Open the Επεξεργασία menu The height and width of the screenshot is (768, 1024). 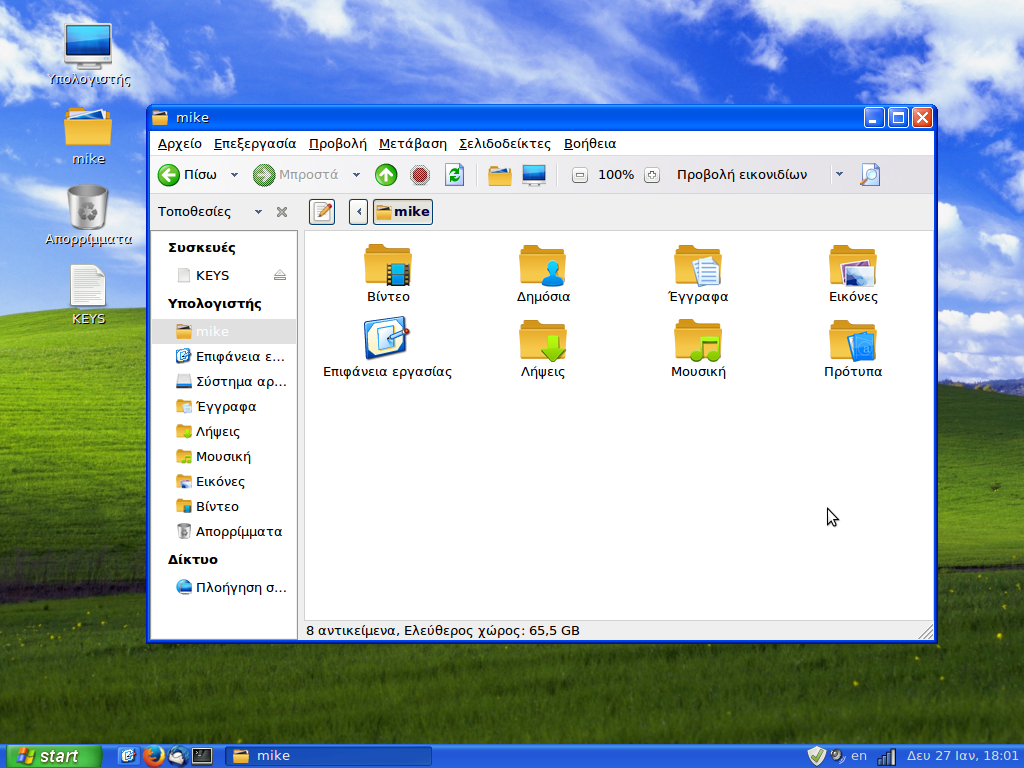point(255,144)
